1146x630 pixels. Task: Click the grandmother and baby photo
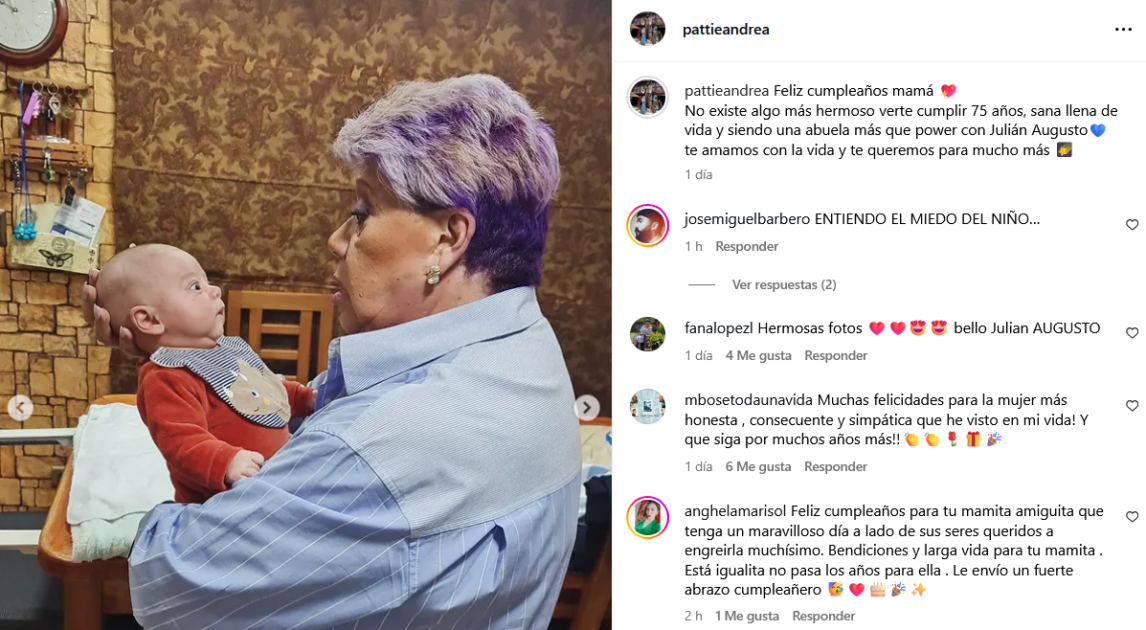tap(306, 315)
